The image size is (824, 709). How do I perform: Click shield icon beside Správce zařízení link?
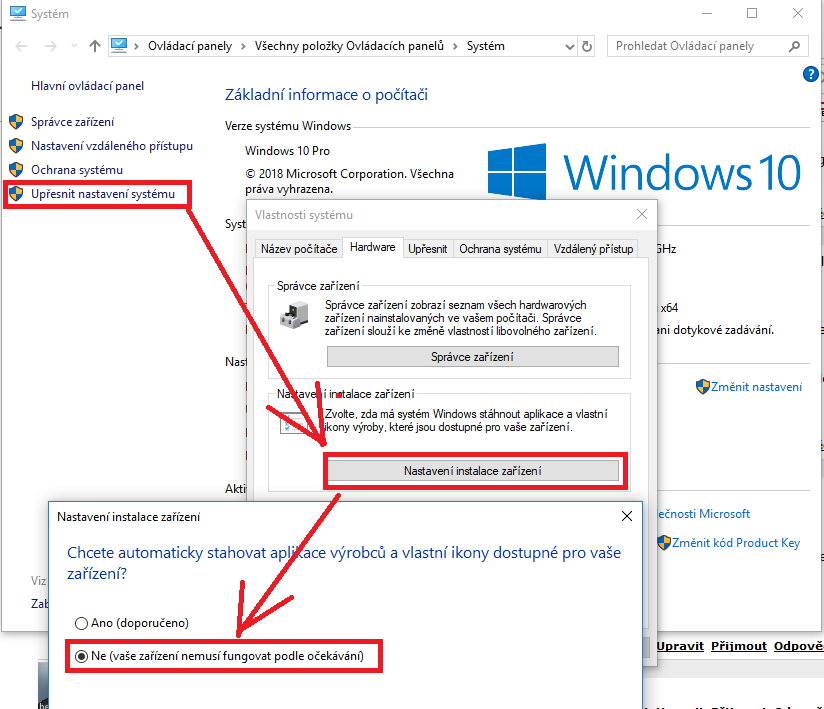coord(16,122)
